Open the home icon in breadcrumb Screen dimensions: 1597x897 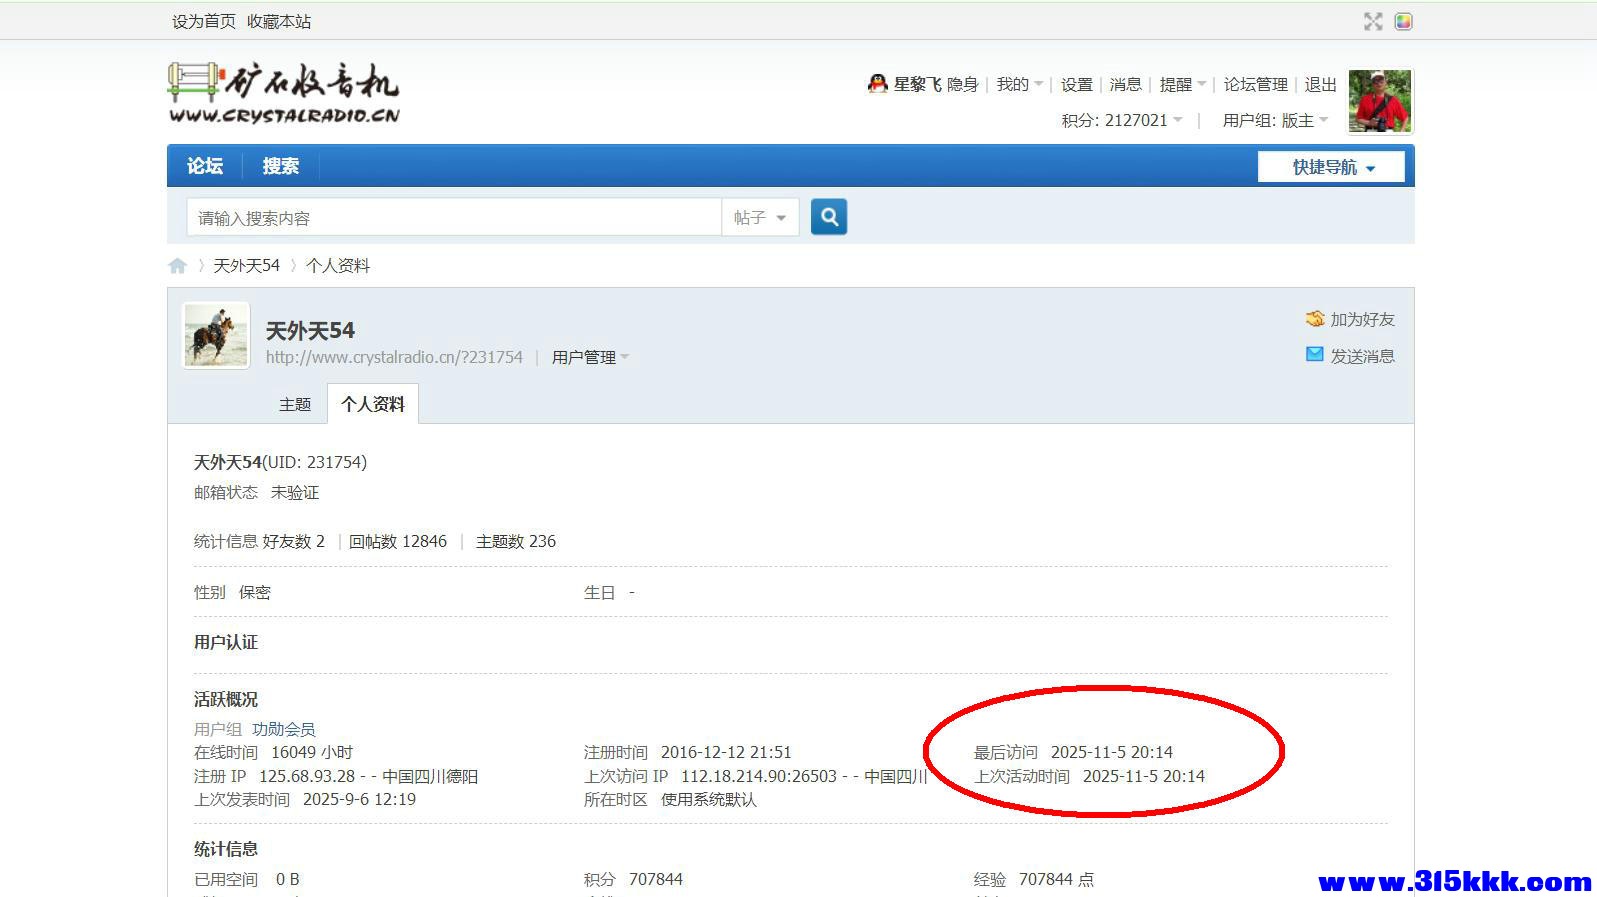point(178,266)
